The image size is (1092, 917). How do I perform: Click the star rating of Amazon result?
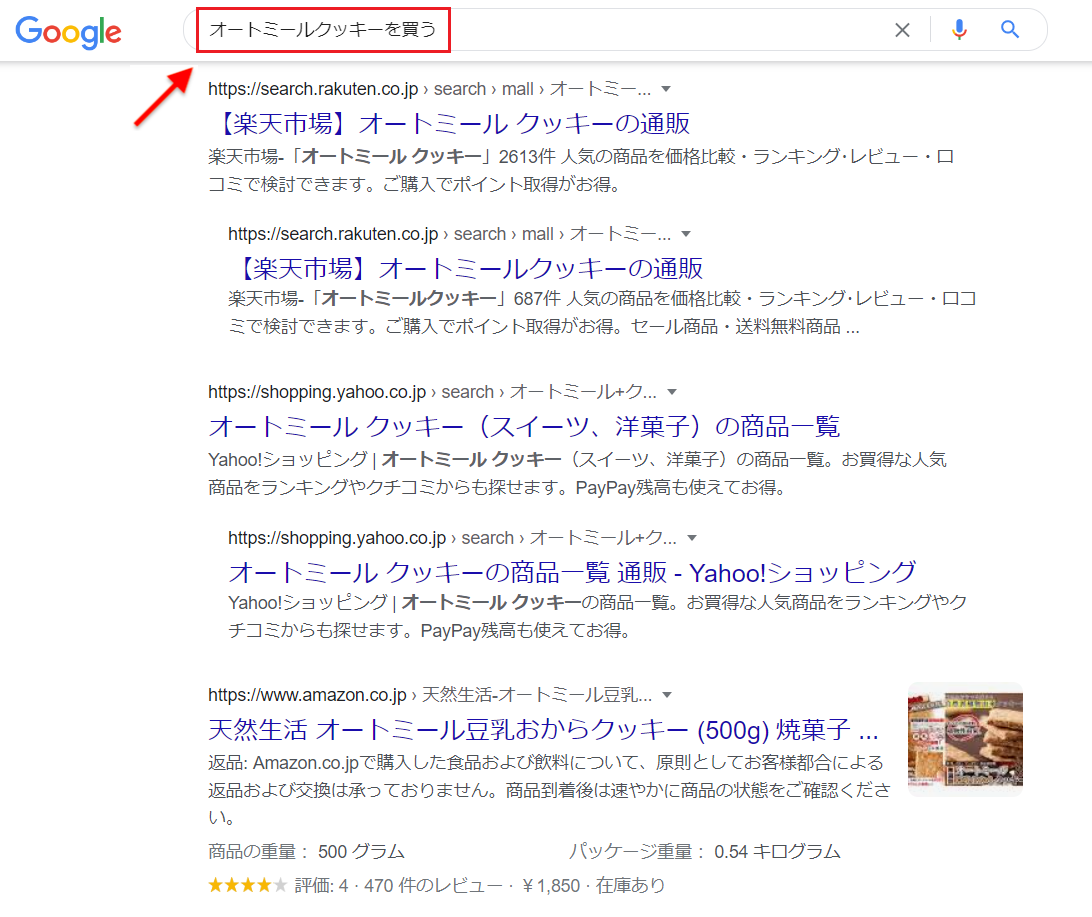pyautogui.click(x=247, y=886)
